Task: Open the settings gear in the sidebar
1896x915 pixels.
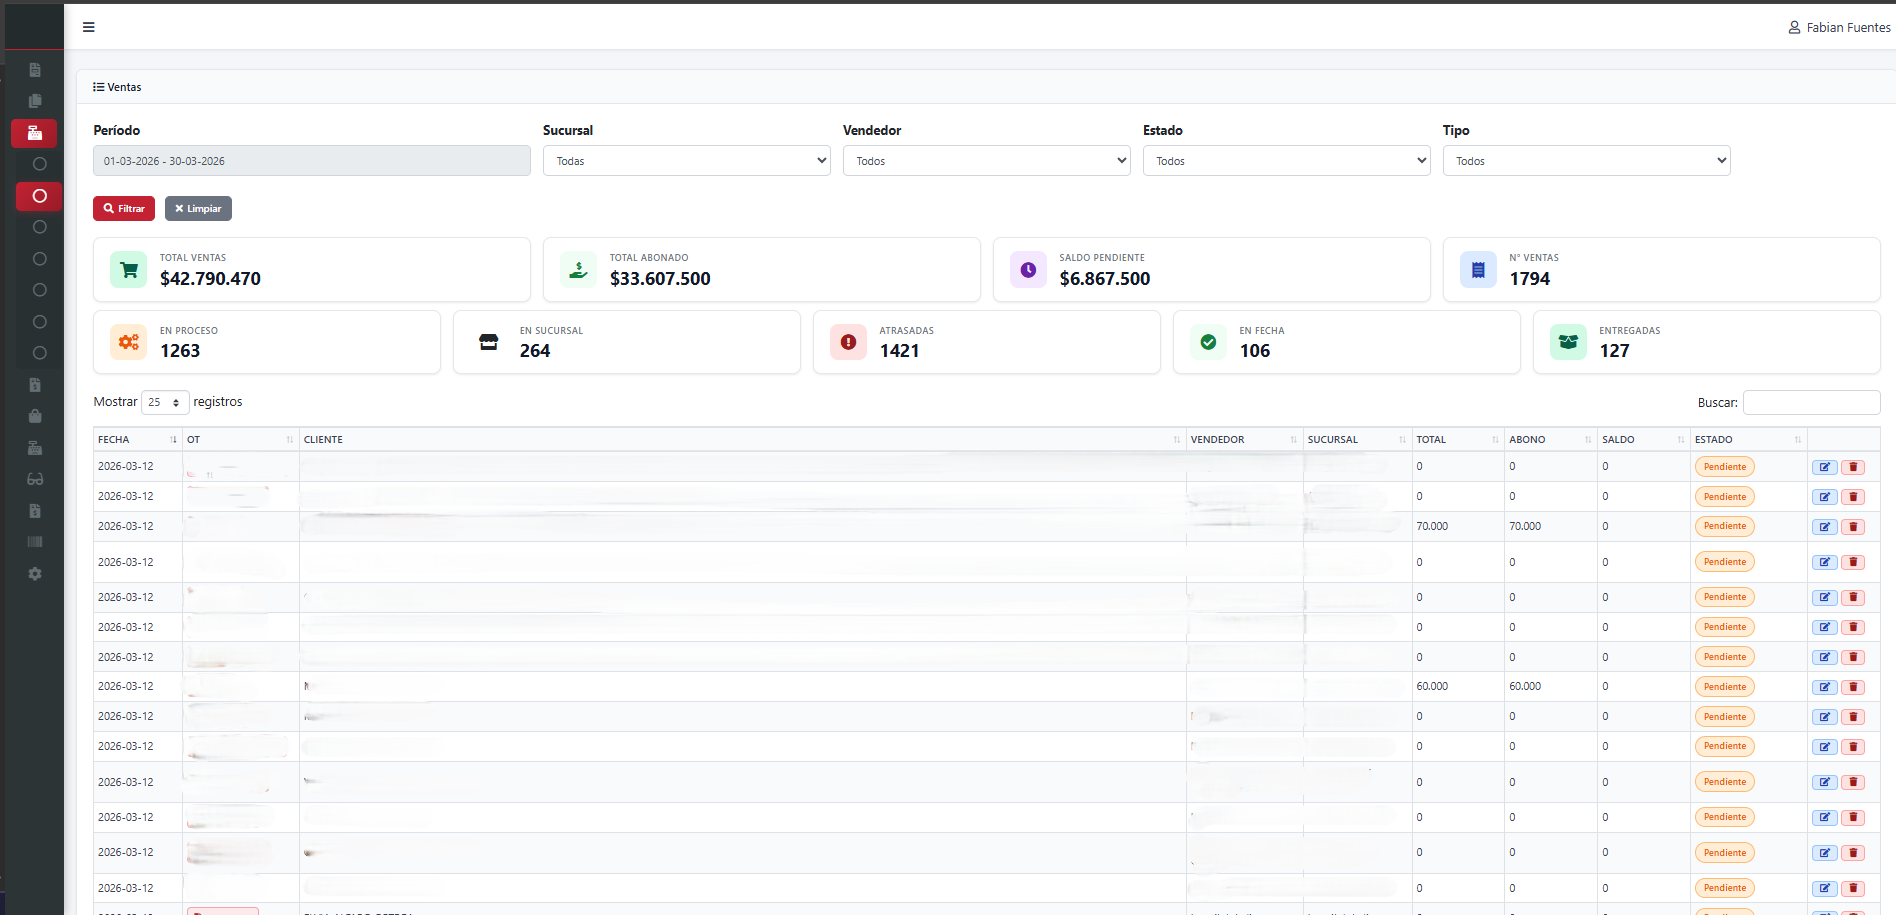Action: click(35, 573)
